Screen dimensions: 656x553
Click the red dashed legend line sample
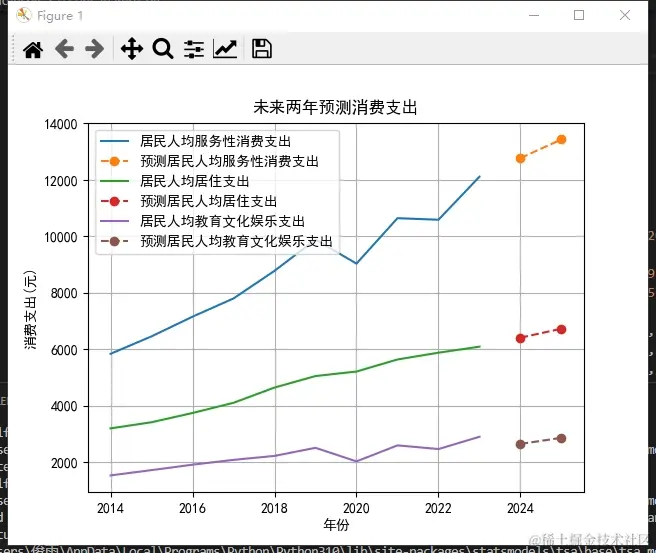click(x=115, y=201)
